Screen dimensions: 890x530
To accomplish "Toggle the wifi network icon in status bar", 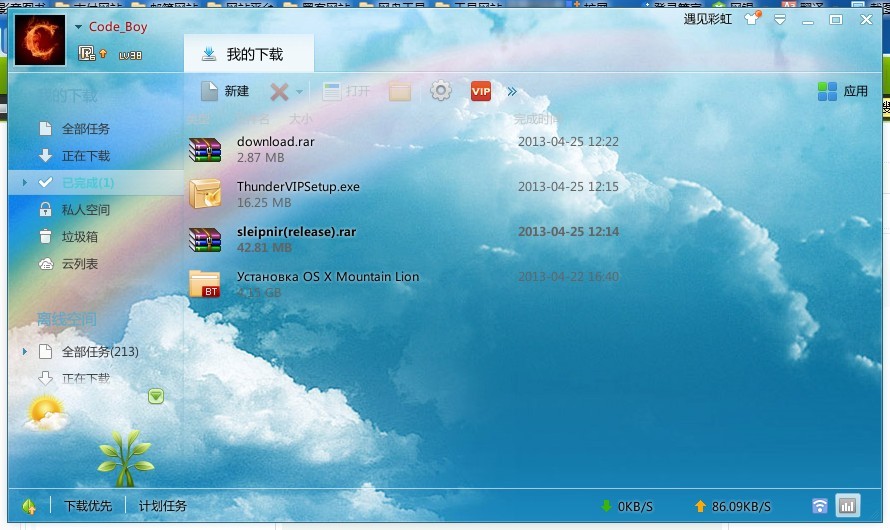I will coord(820,506).
